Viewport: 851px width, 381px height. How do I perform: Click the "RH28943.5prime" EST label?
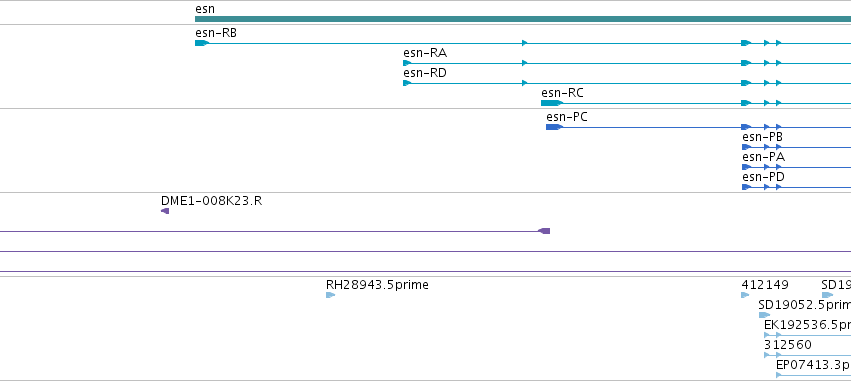pos(377,285)
